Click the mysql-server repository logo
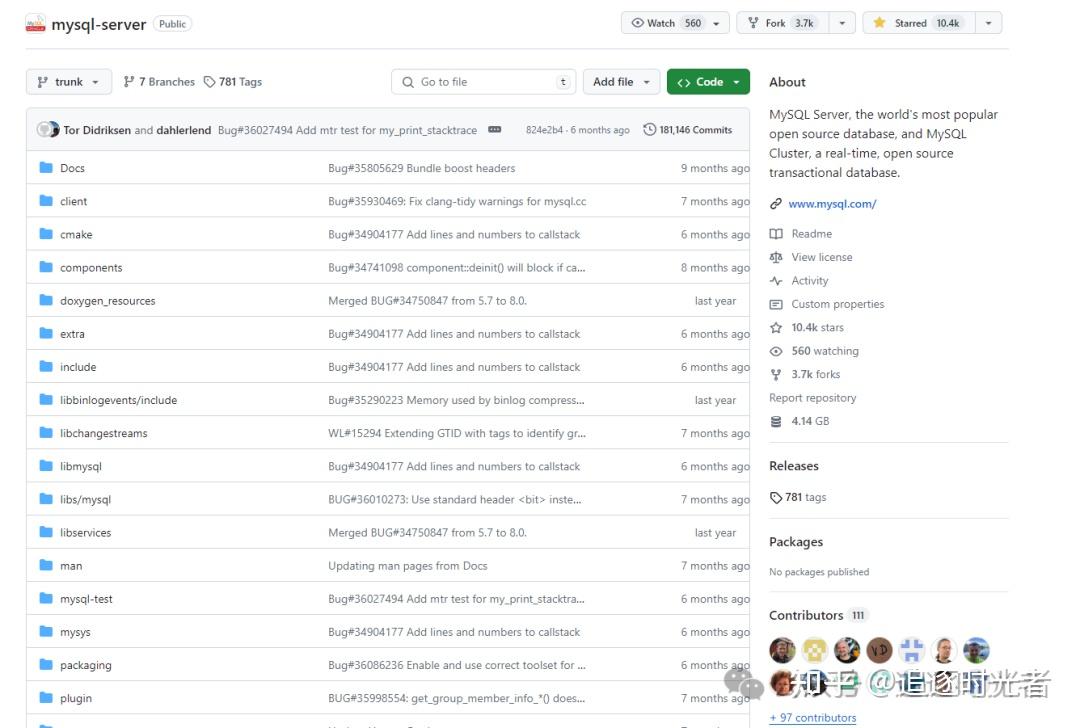1080x728 pixels. 35,24
